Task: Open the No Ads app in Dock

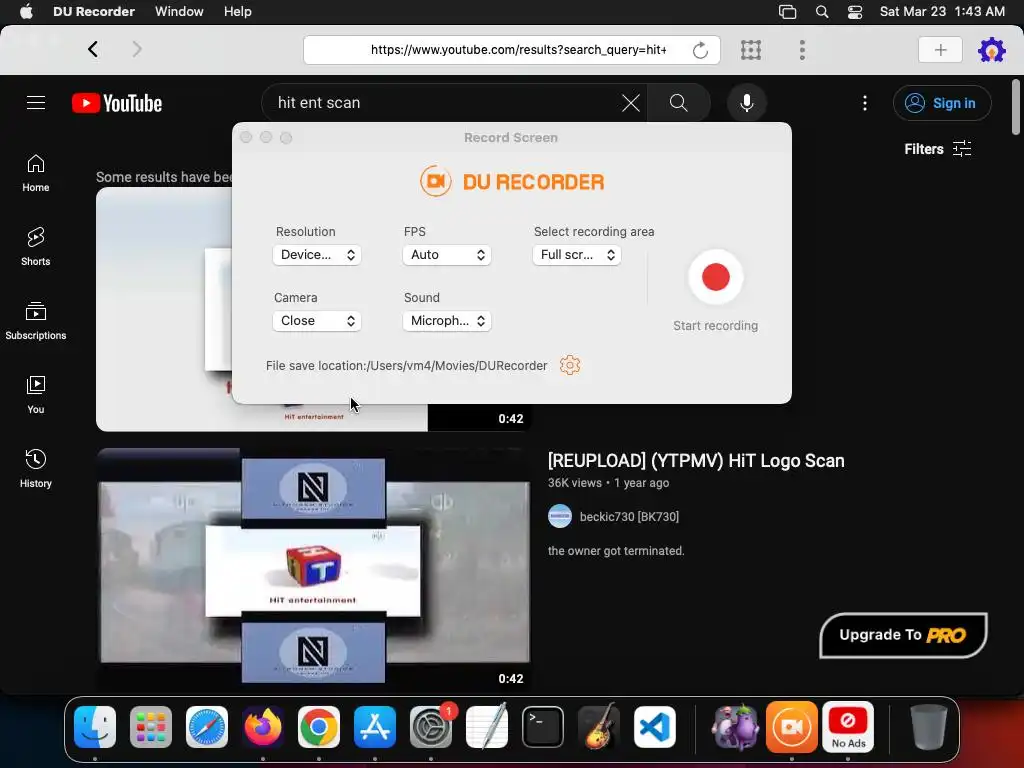Action: pos(848,727)
